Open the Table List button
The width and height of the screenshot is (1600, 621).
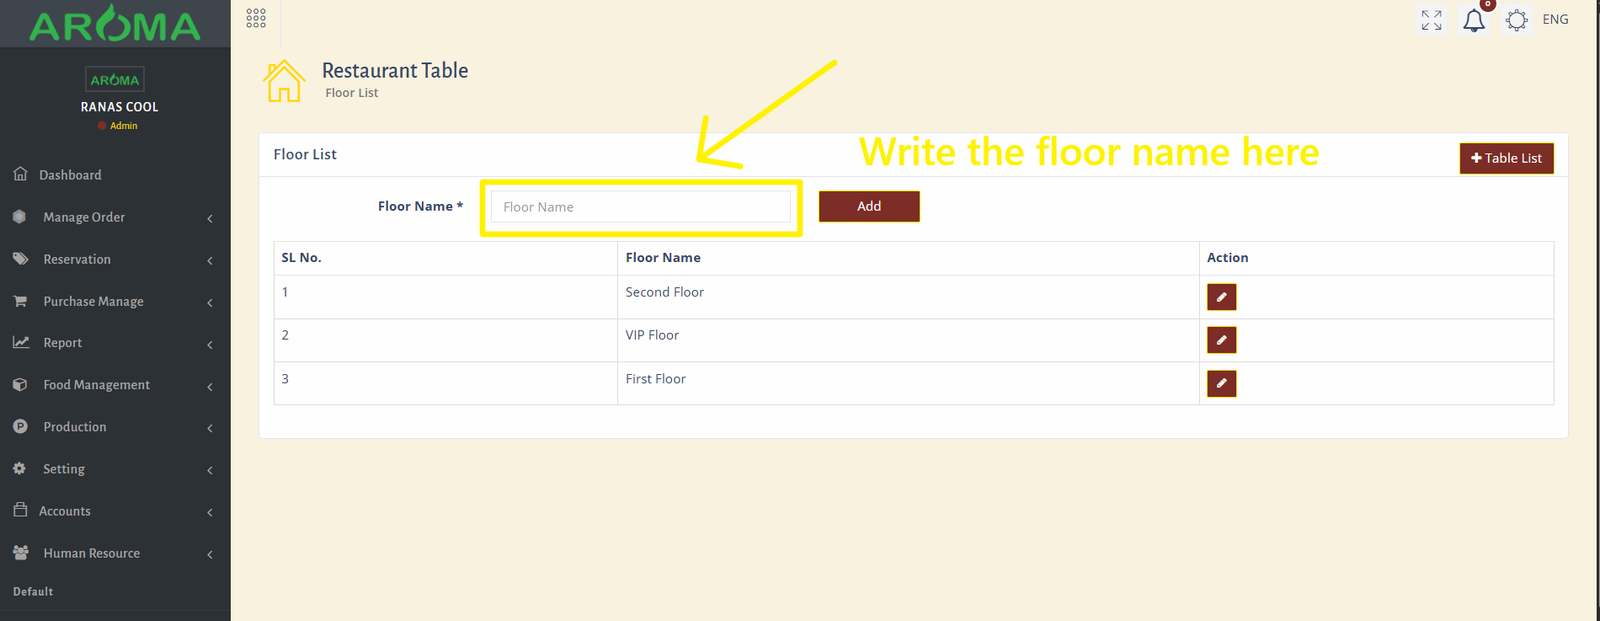click(1506, 158)
